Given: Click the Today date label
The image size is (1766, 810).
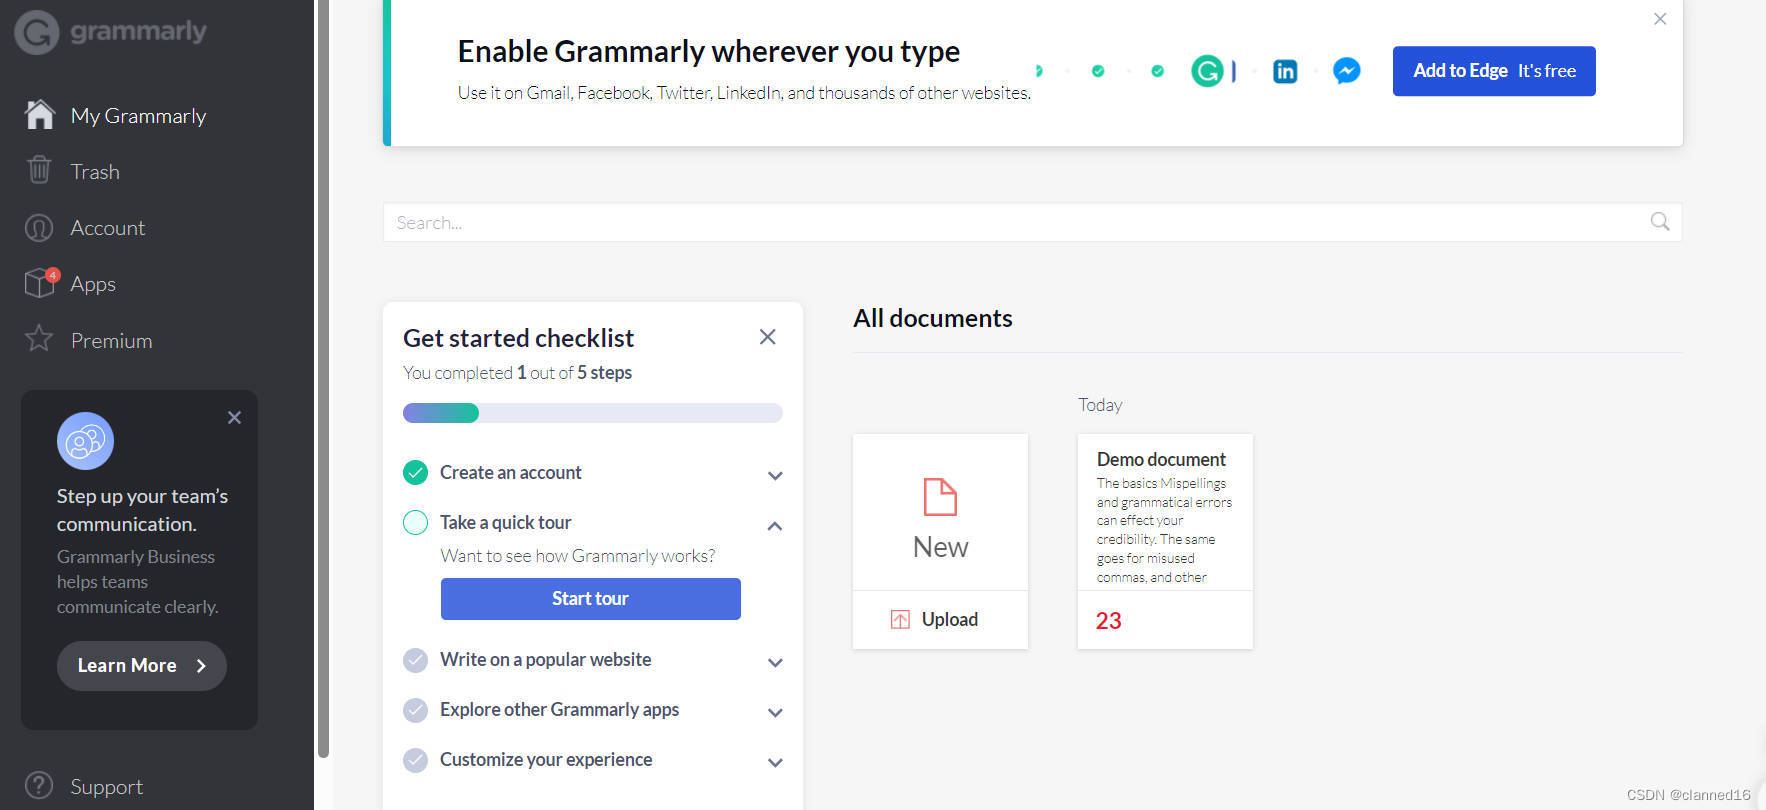Looking at the screenshot, I should tap(1100, 405).
